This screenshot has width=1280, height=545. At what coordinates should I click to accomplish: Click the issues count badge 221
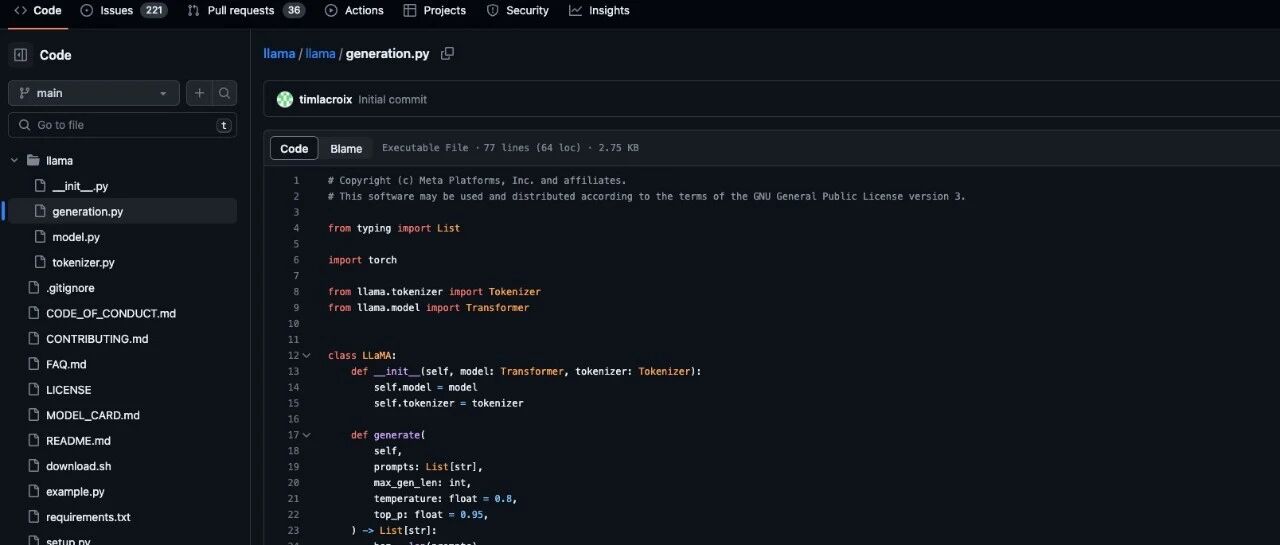(x=154, y=10)
